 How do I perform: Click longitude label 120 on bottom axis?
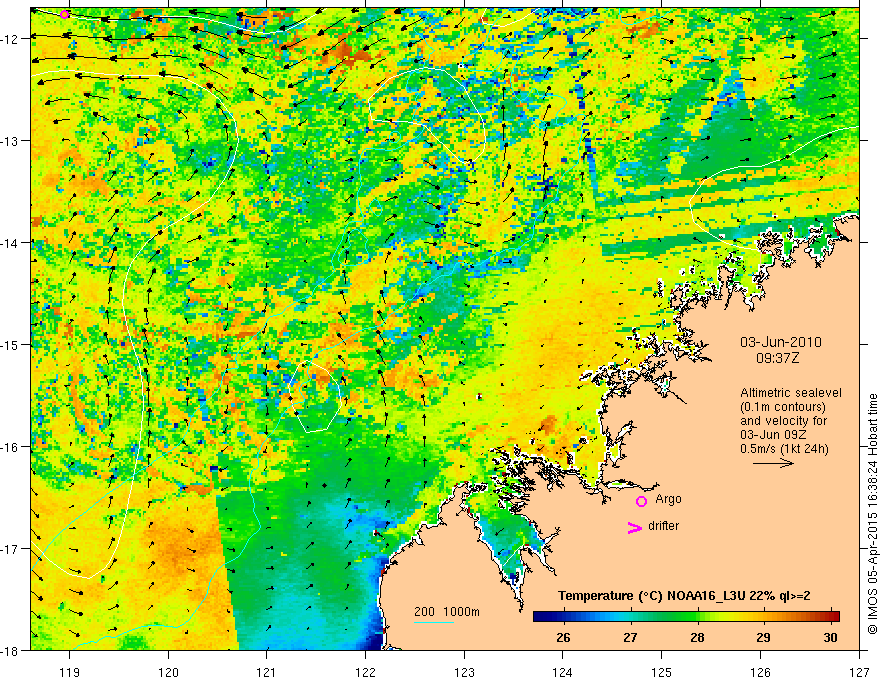[x=168, y=672]
